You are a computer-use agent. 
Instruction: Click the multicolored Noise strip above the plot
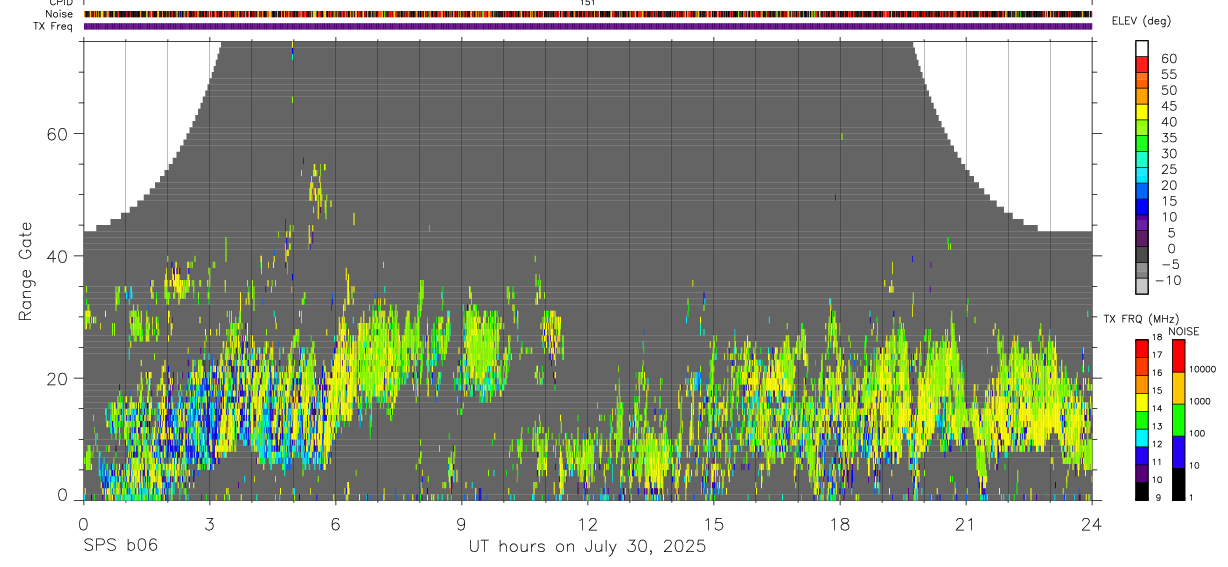(x=587, y=14)
